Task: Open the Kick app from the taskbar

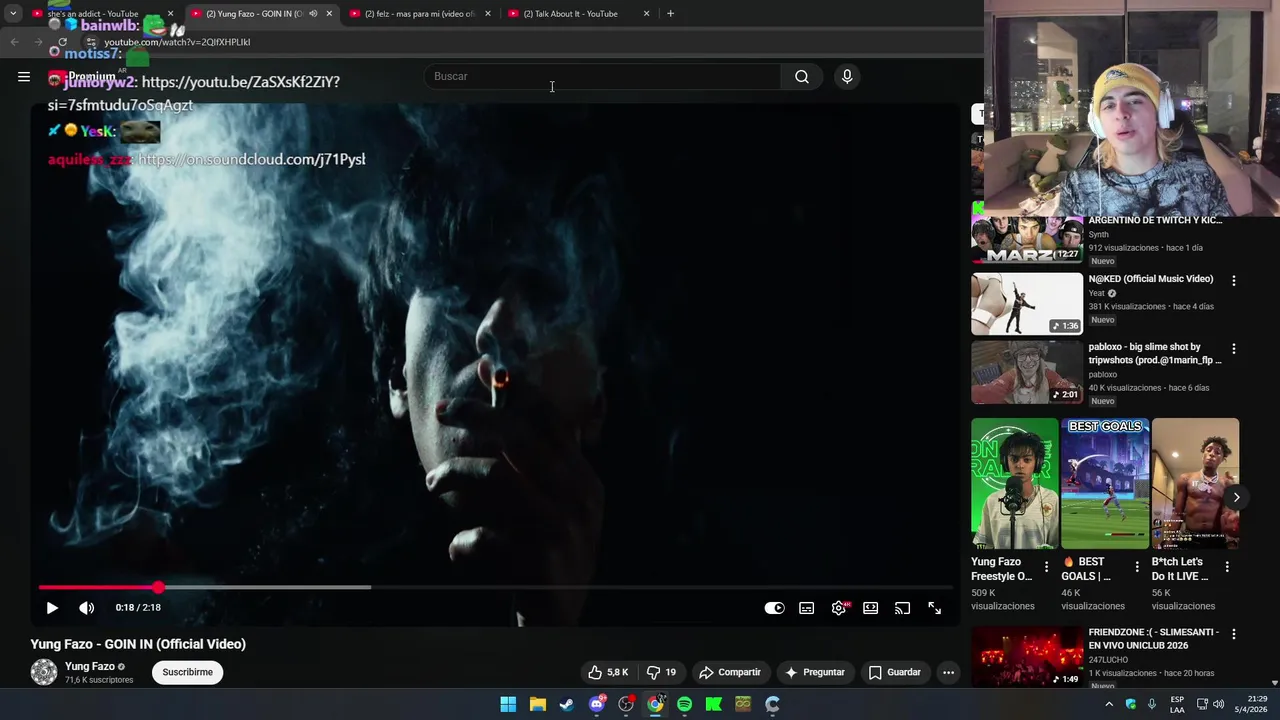Action: [714, 704]
